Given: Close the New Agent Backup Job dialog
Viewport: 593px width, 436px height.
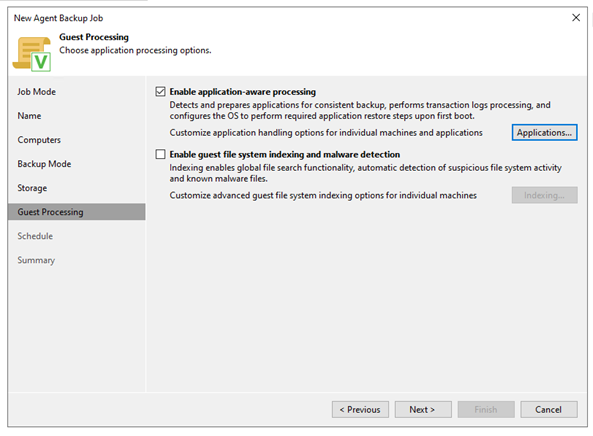Looking at the screenshot, I should click(576, 18).
